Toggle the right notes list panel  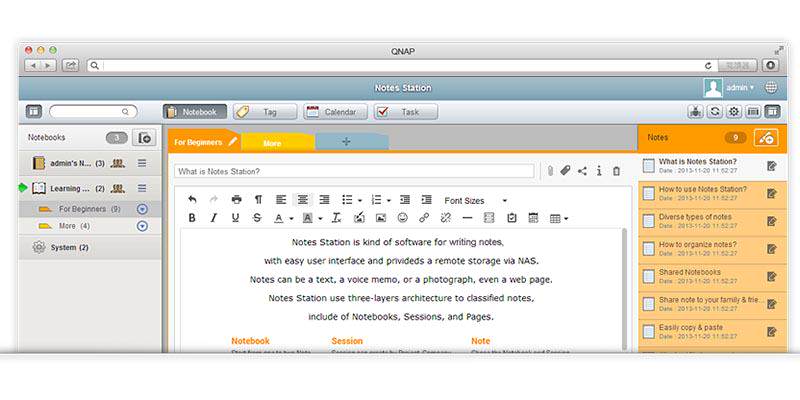point(772,112)
